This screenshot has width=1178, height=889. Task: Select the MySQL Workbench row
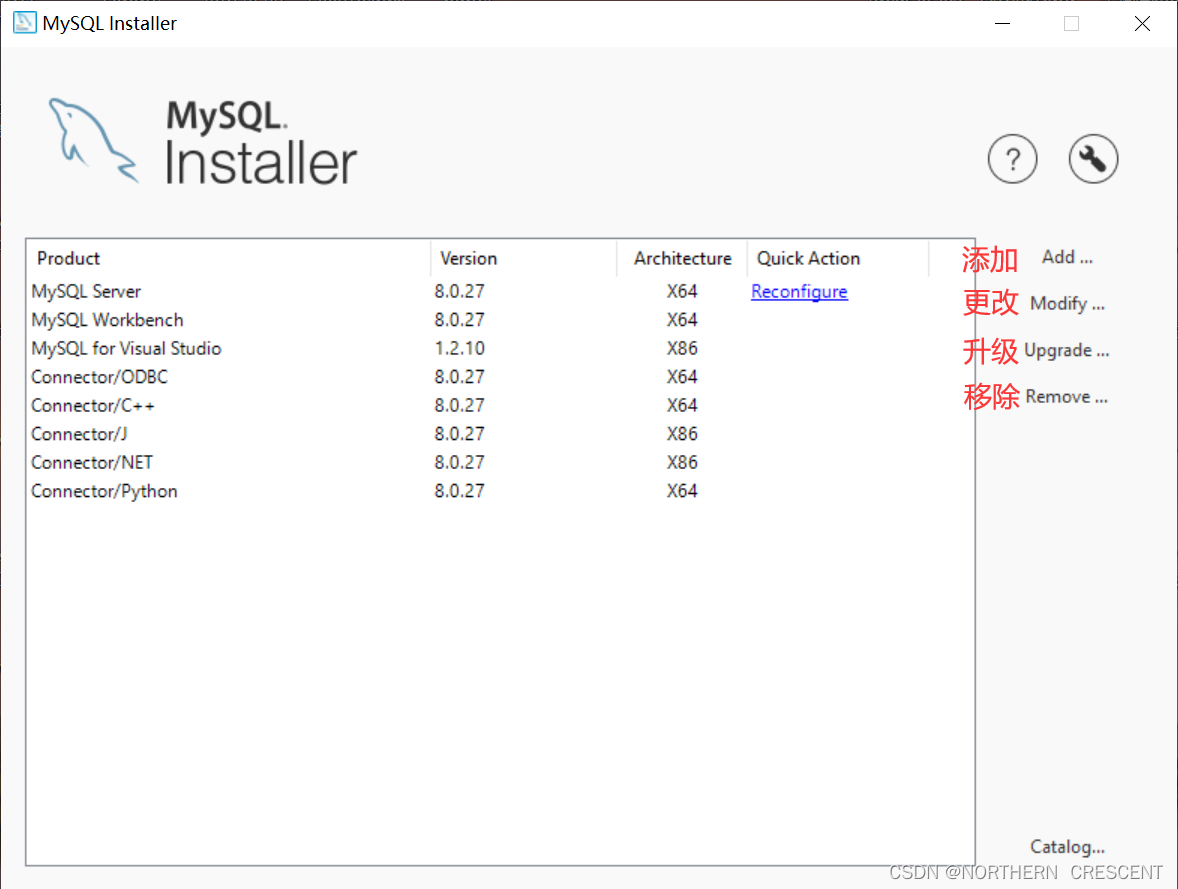point(500,320)
